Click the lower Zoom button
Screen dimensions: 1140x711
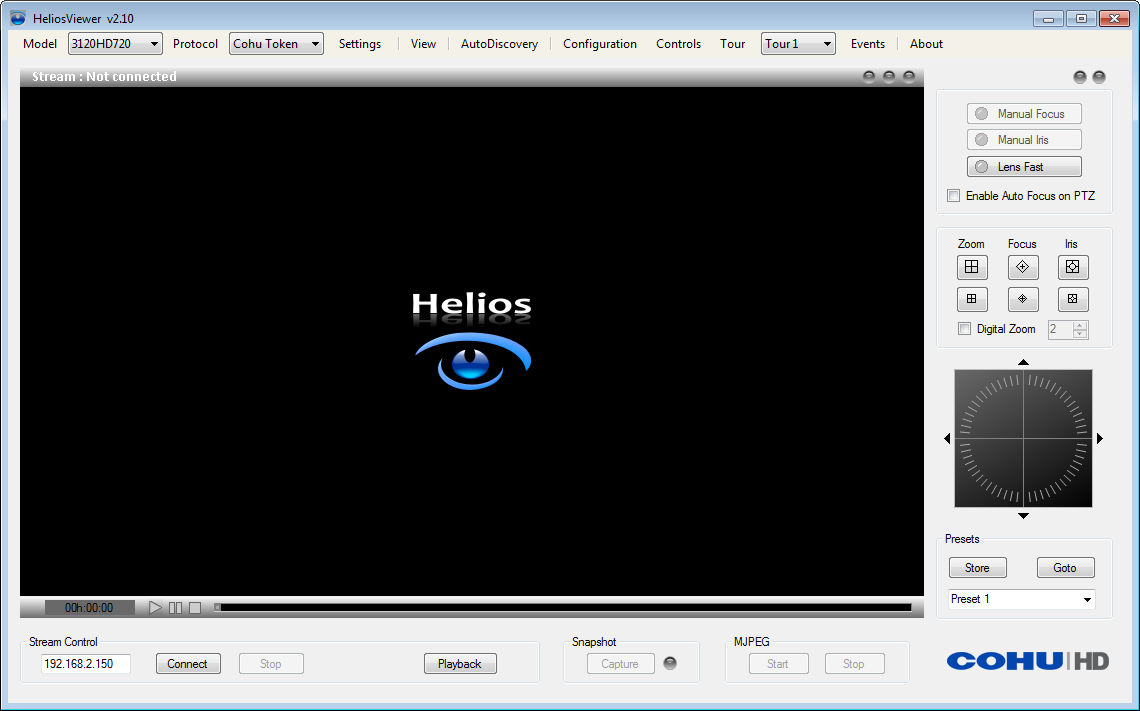pos(971,299)
